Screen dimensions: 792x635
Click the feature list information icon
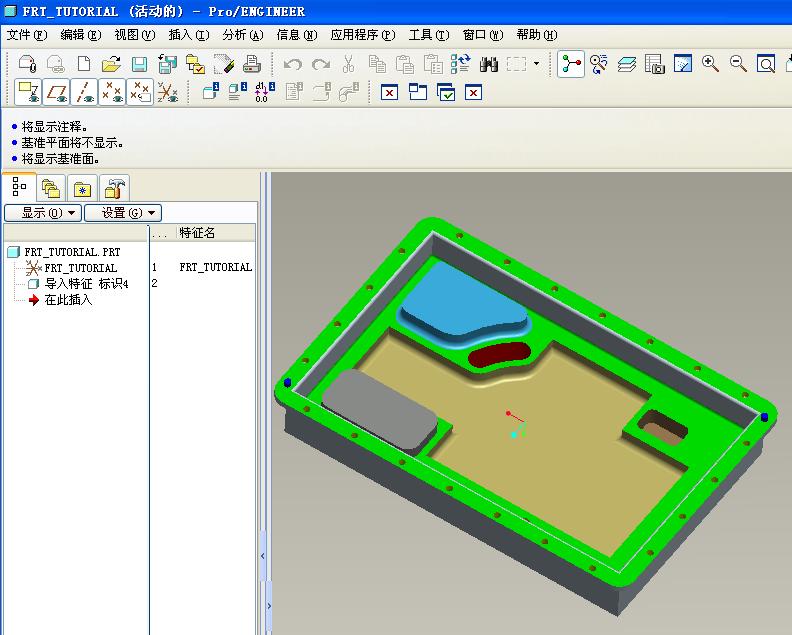pyautogui.click(x=237, y=91)
